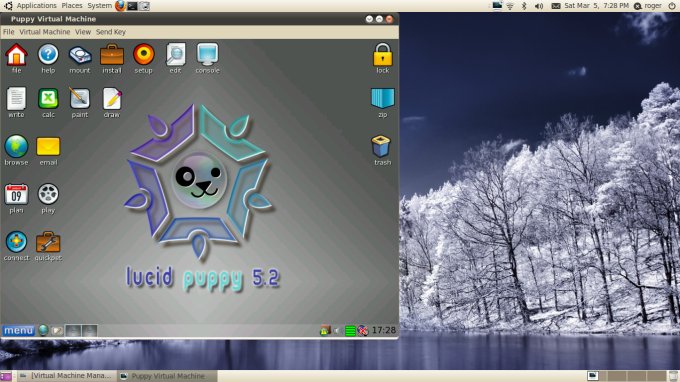Launch the 'install' briefcase icon
680x382 pixels.
click(x=112, y=54)
